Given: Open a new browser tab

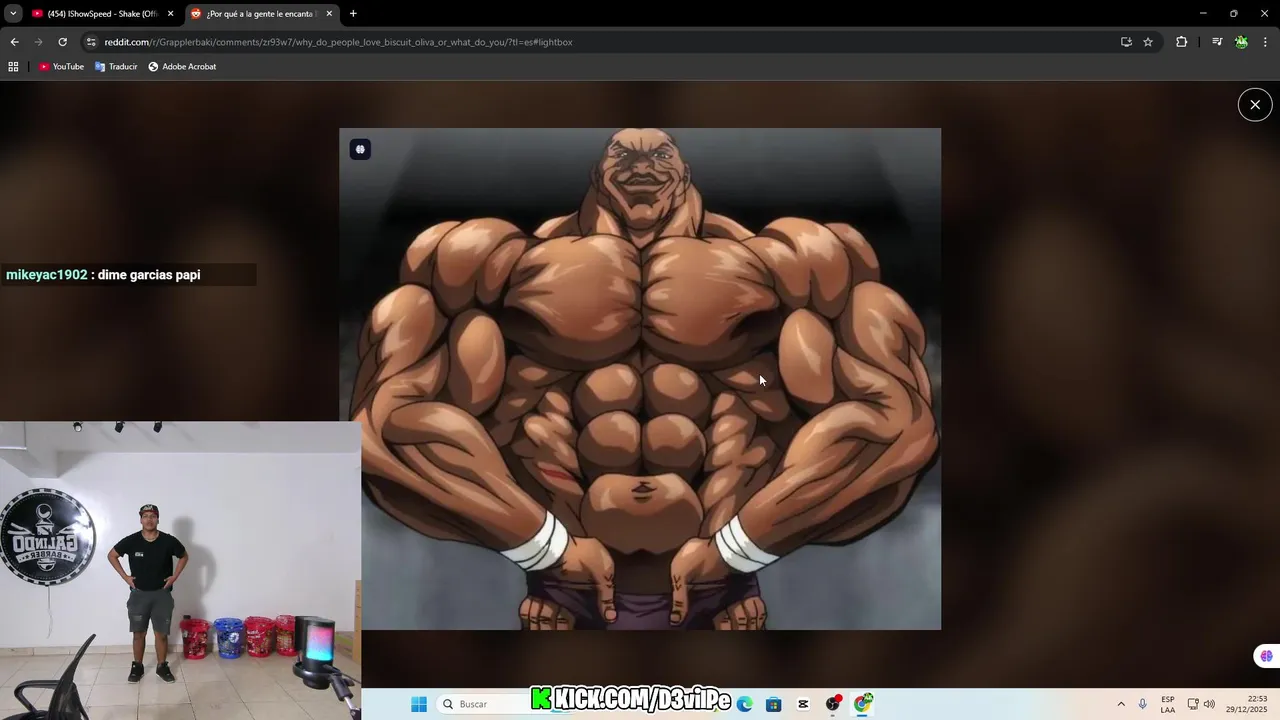Looking at the screenshot, I should tap(353, 14).
